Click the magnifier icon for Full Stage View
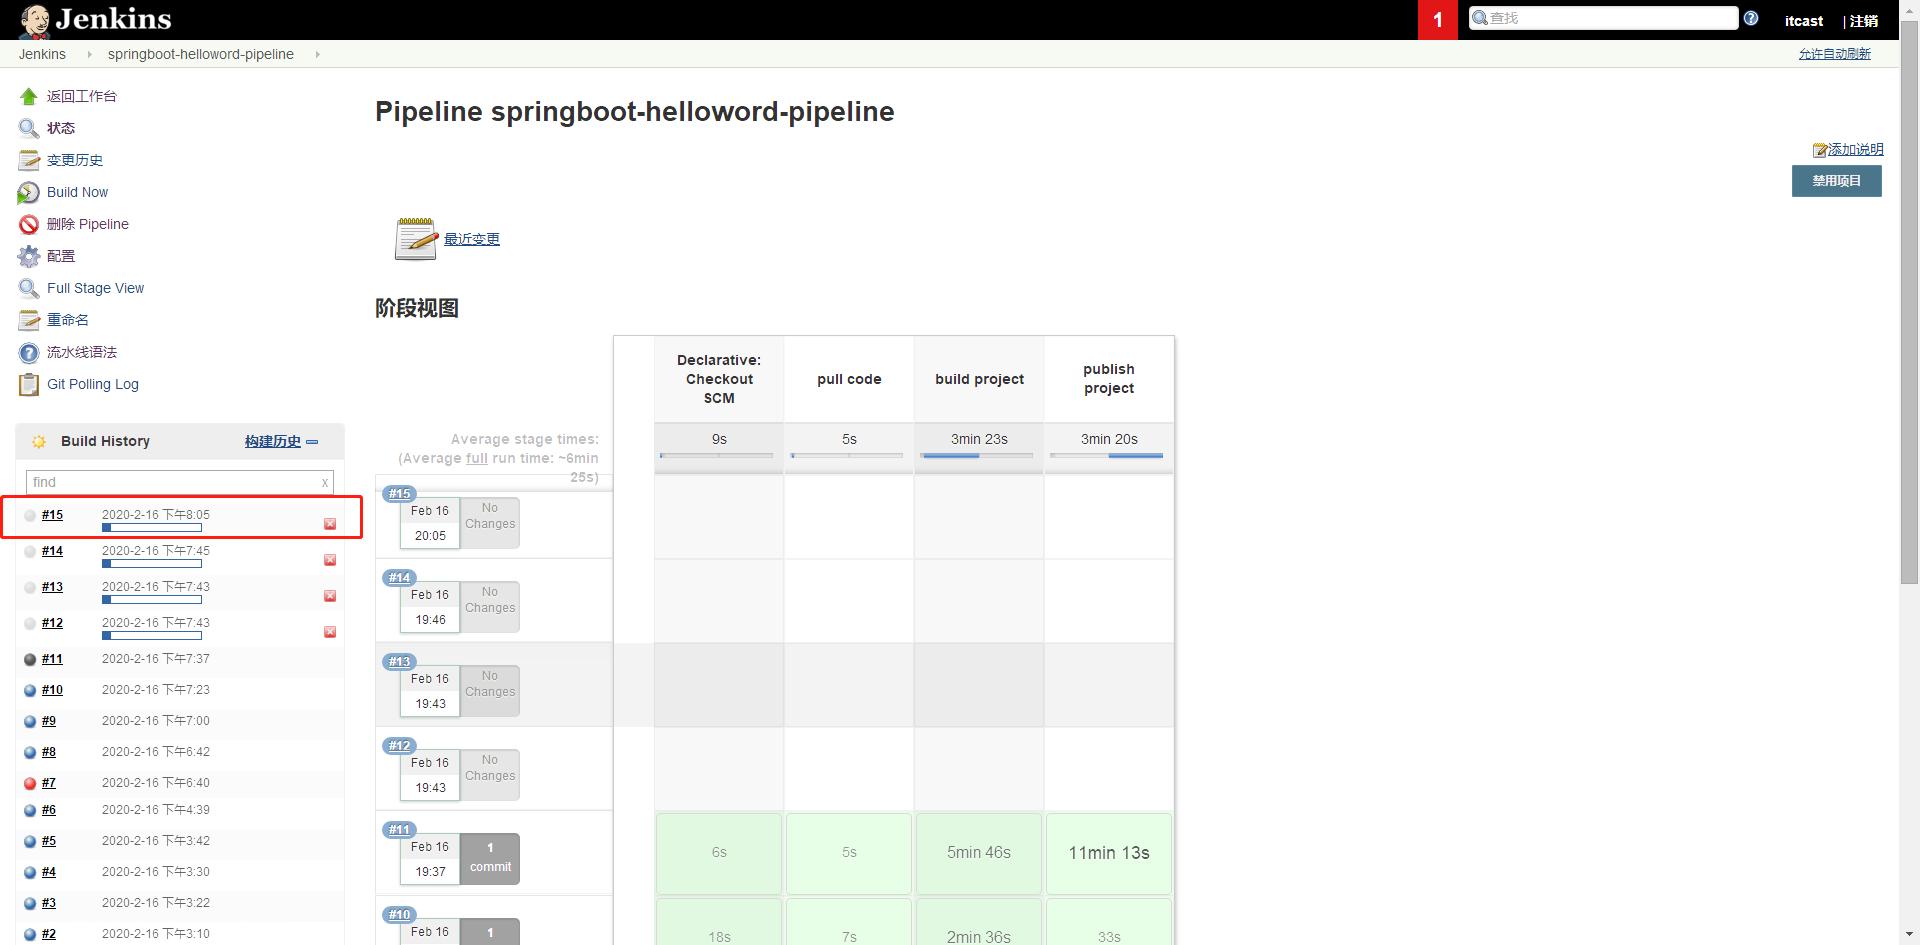 [x=29, y=289]
